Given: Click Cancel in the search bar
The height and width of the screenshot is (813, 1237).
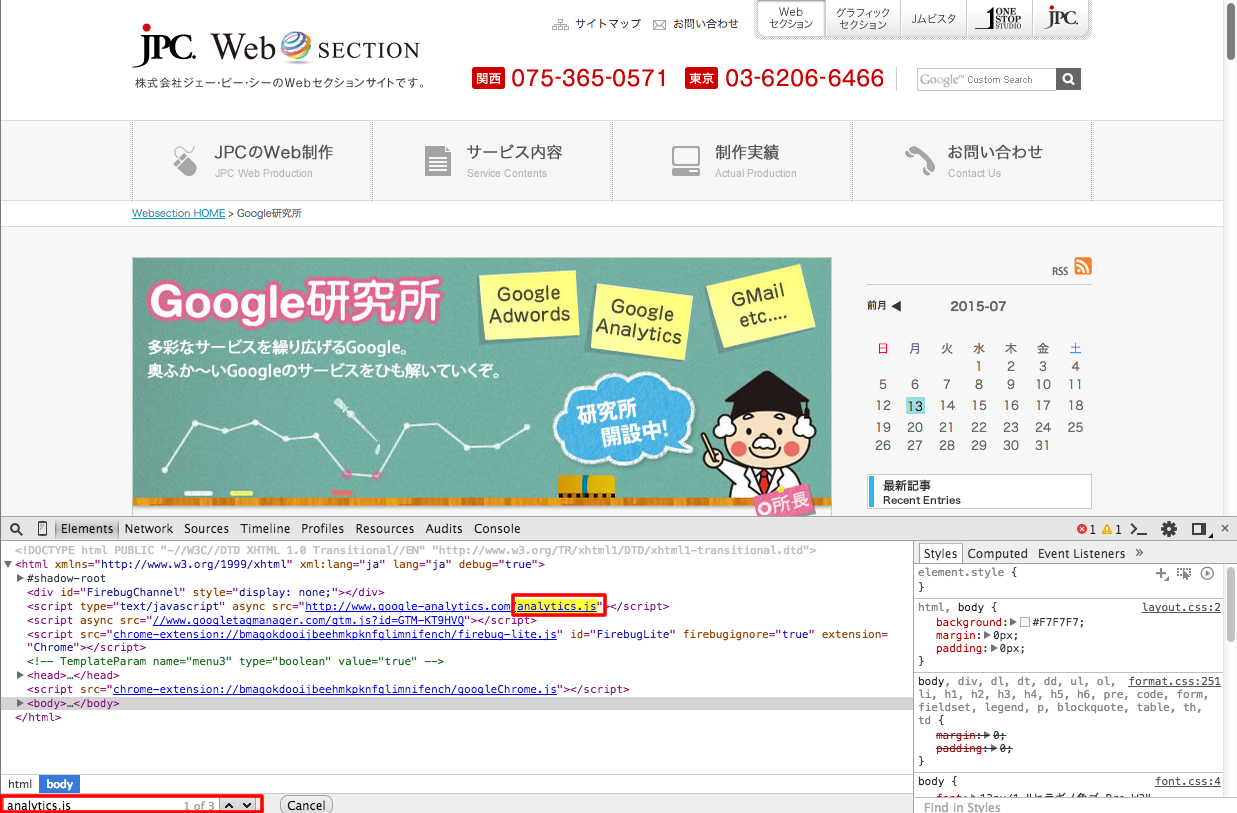Looking at the screenshot, I should (x=306, y=805).
